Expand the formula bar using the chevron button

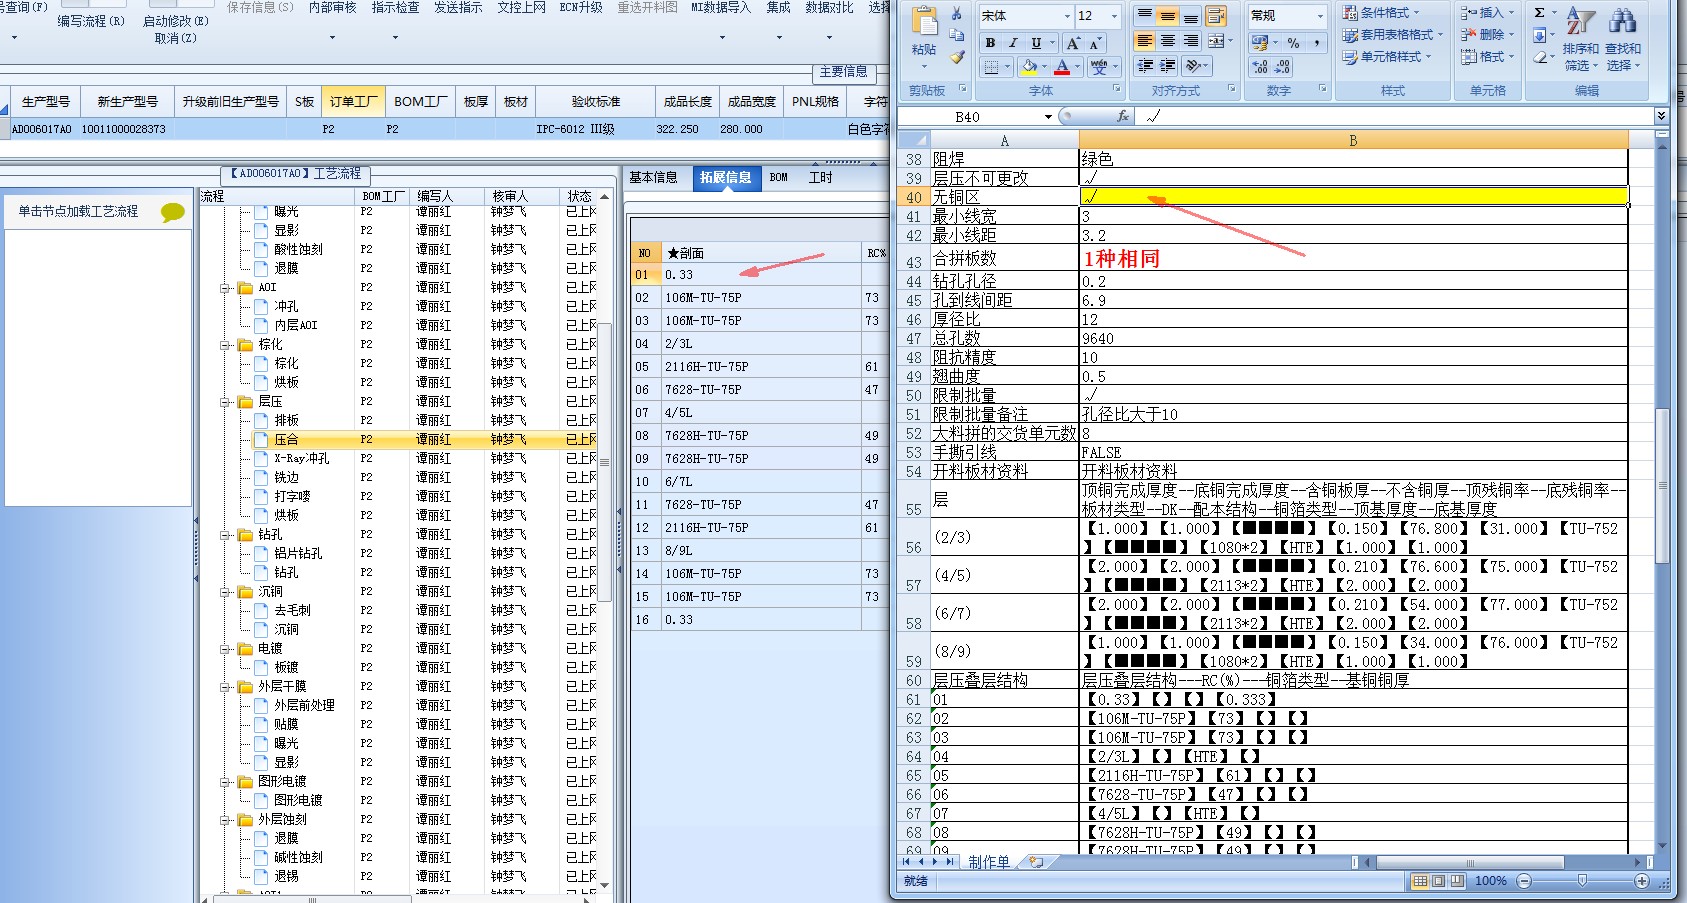1661,116
